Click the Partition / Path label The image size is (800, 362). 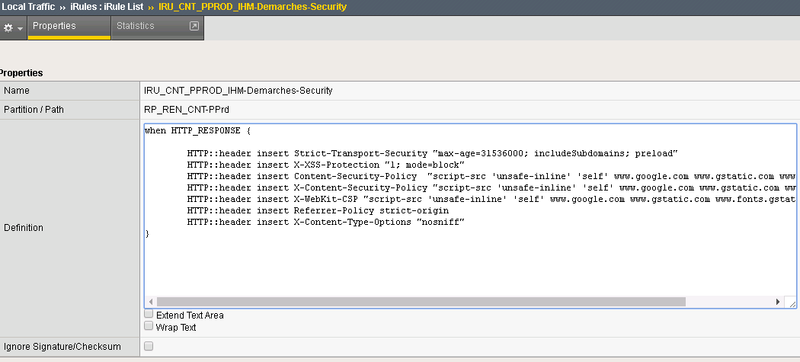click(x=34, y=110)
